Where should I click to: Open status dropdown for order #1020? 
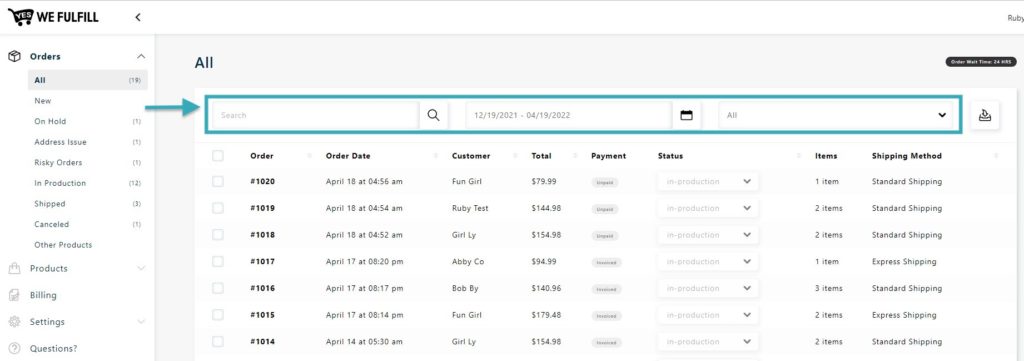coord(708,181)
